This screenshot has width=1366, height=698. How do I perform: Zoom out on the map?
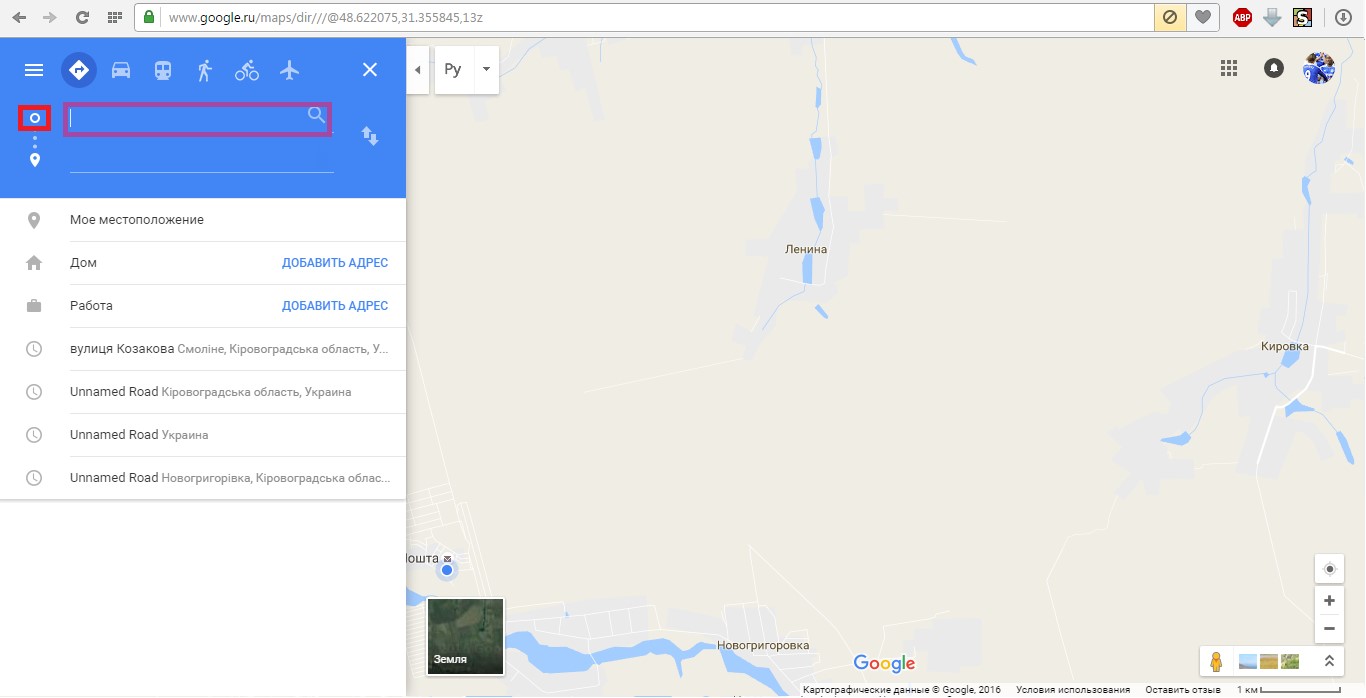click(1329, 629)
